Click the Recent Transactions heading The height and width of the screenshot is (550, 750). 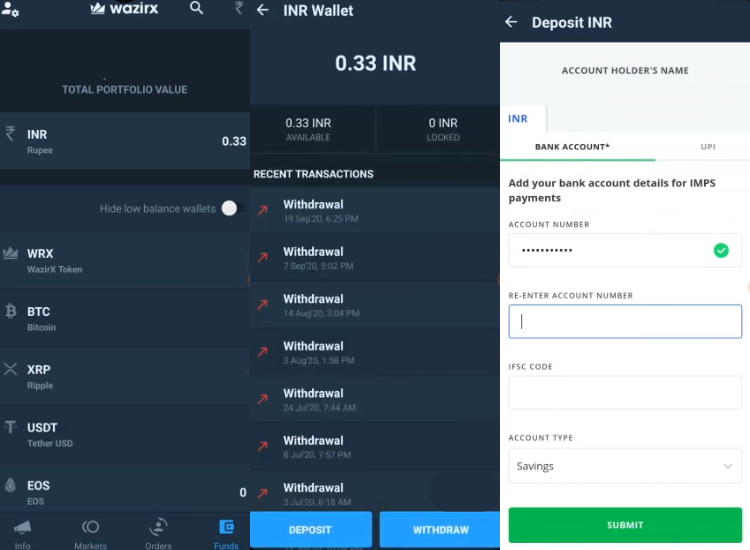coord(313,174)
